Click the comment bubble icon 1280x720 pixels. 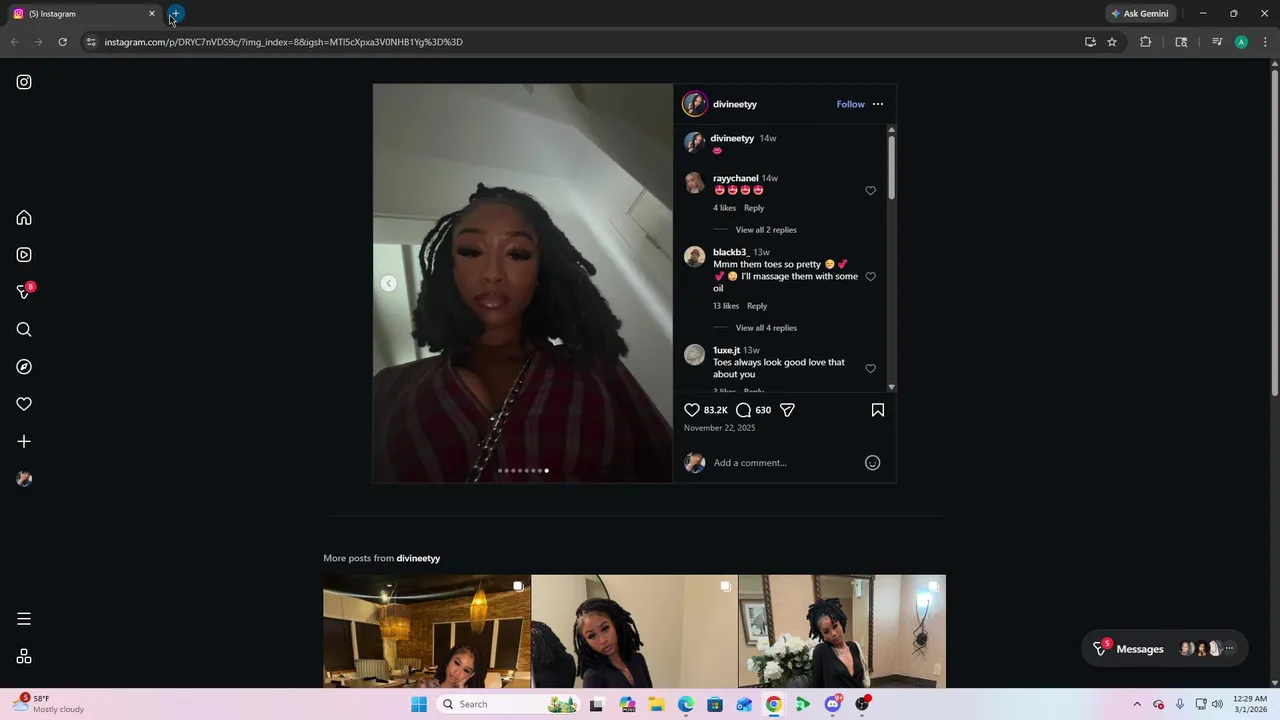tap(743, 410)
